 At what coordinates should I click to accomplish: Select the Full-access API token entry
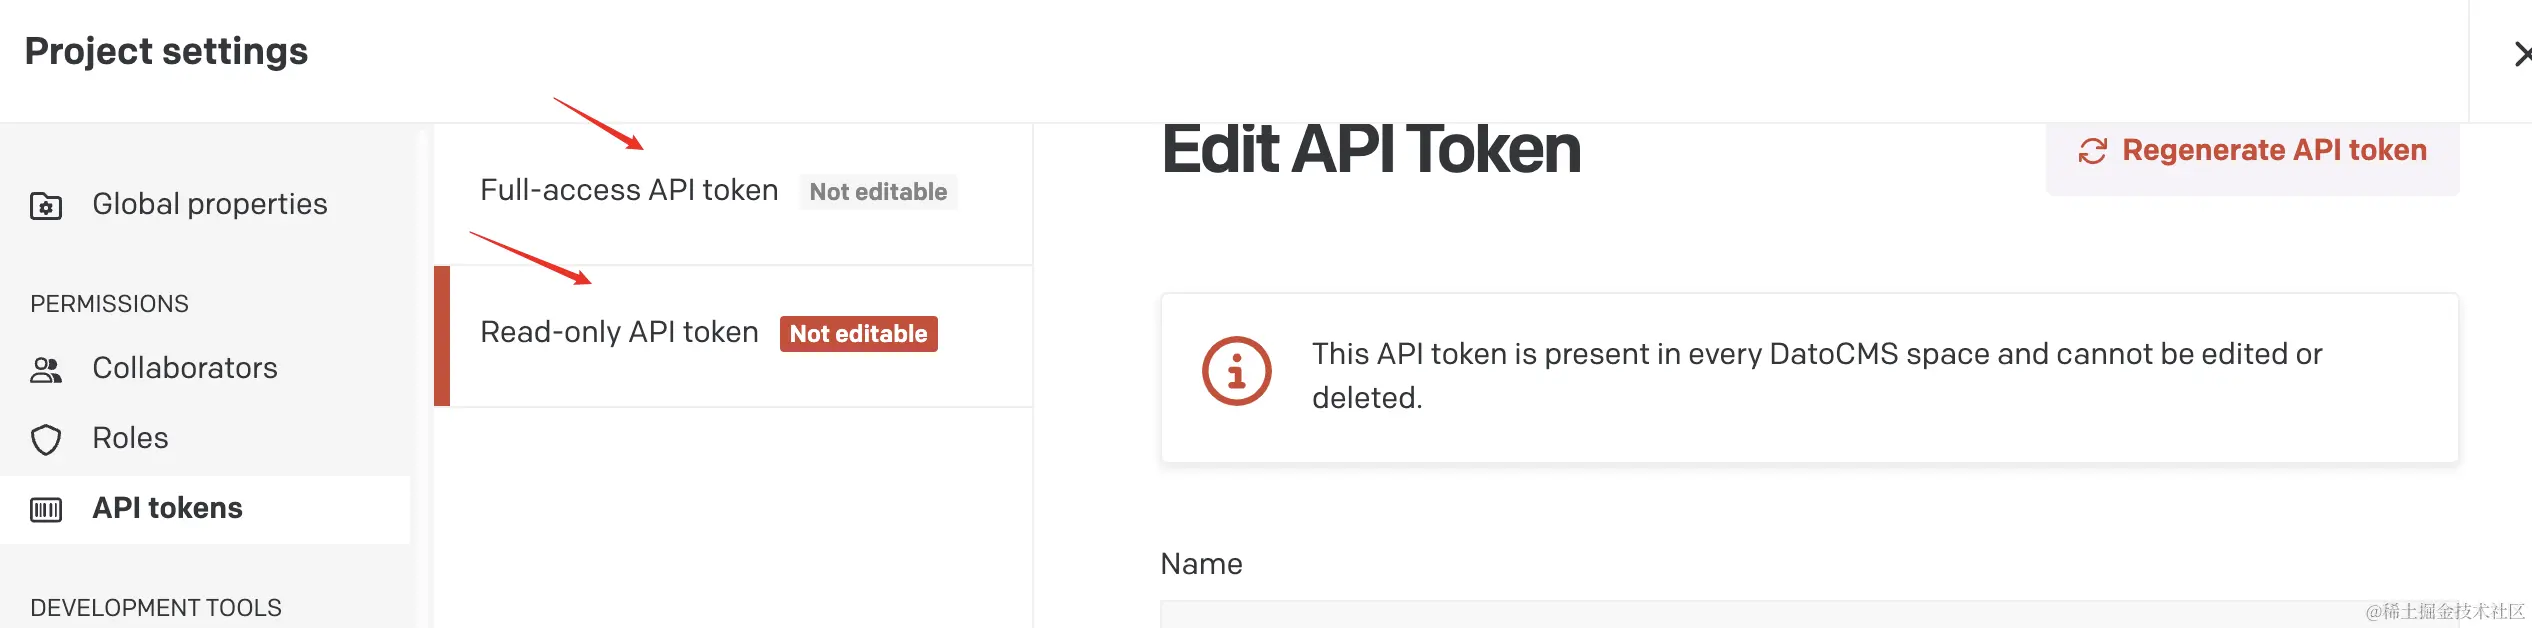point(629,190)
